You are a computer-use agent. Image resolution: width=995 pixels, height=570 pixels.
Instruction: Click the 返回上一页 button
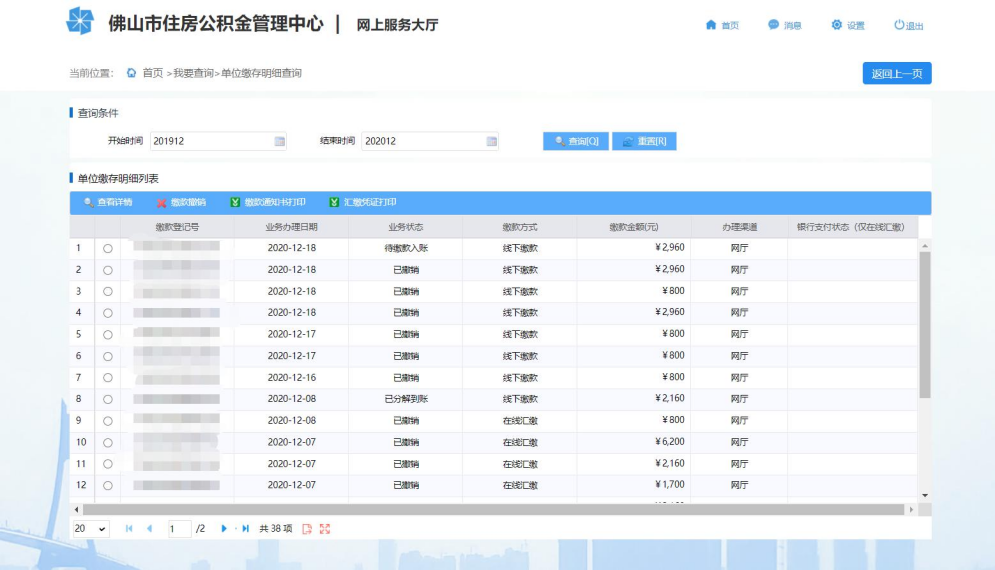[897, 74]
